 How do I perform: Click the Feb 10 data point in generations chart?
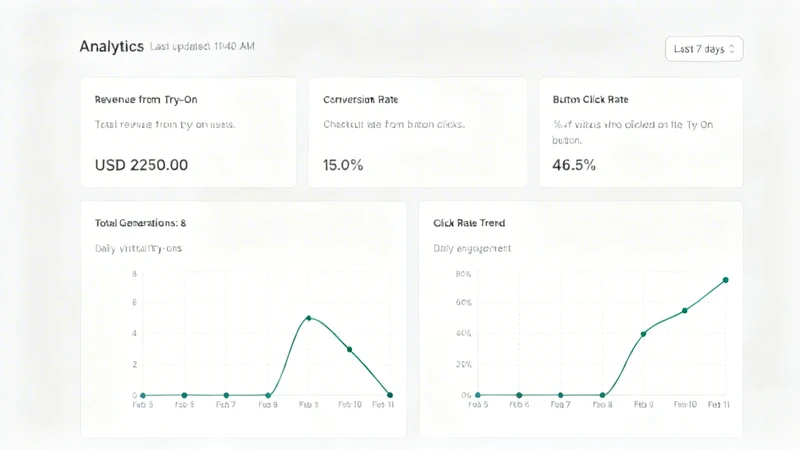pos(349,349)
